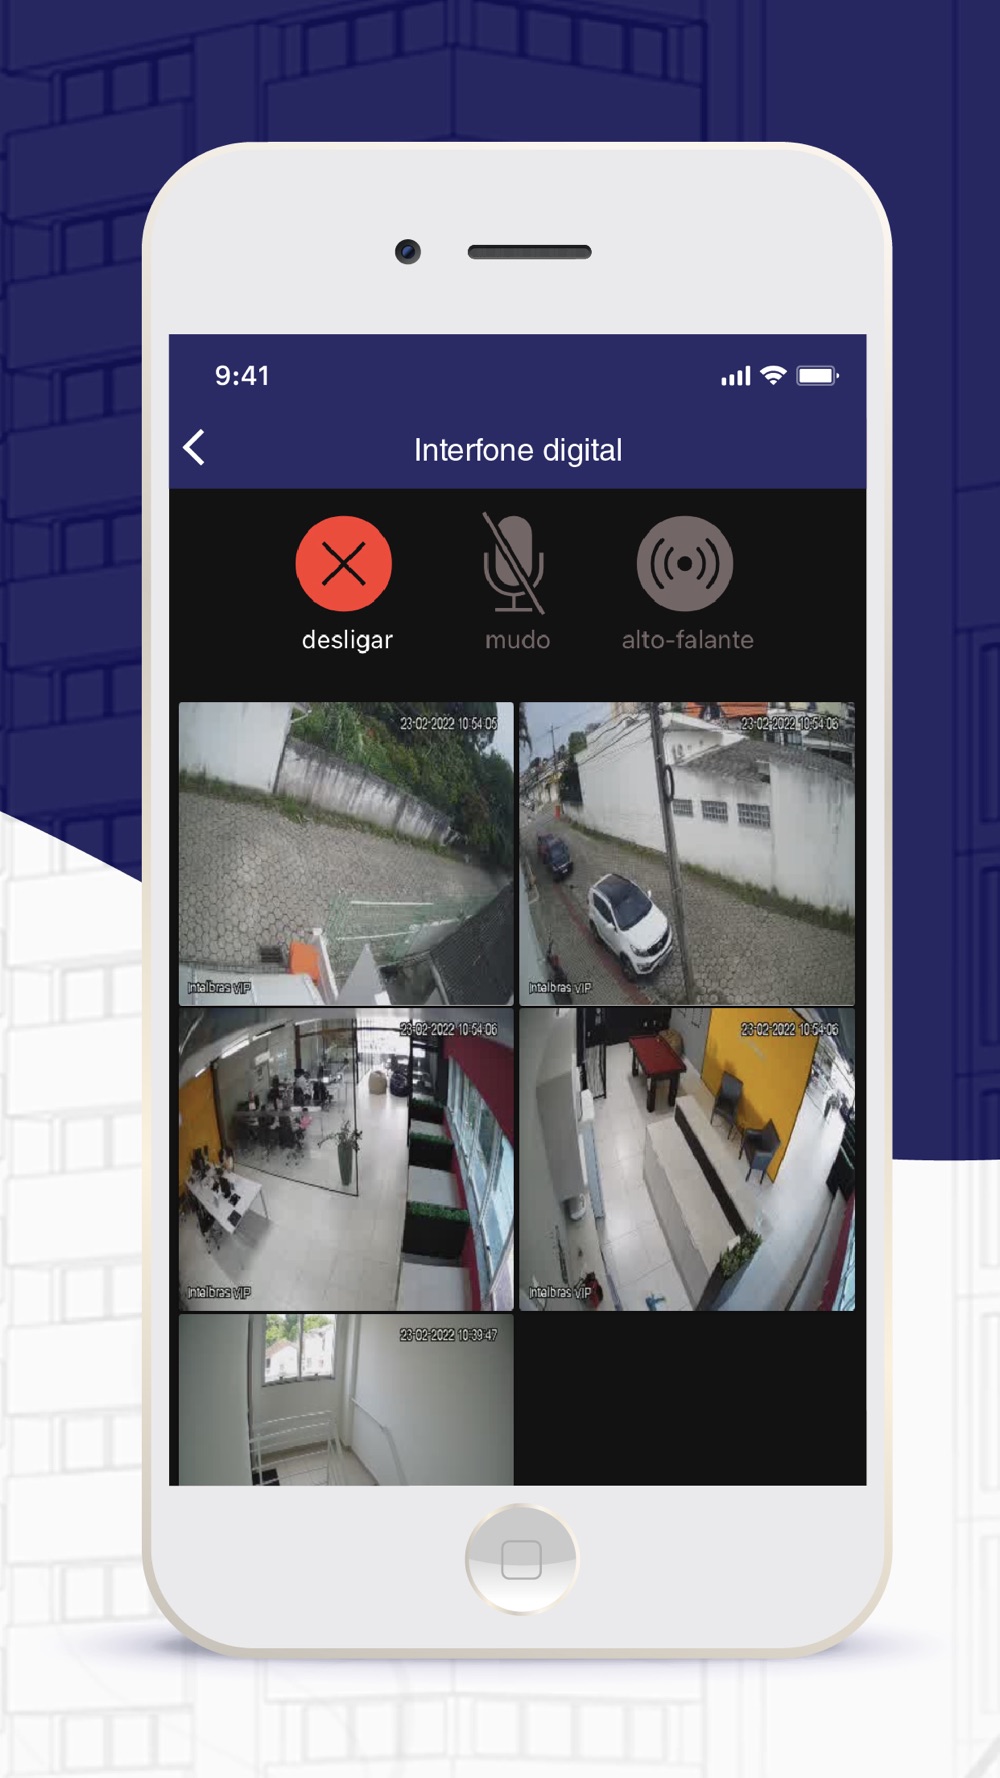This screenshot has height=1778, width=1000.
Task: Open the office meeting room camera feed
Action: pyautogui.click(x=346, y=1159)
